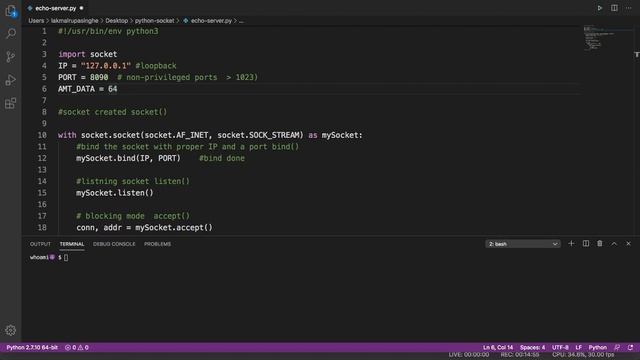Click echo-server.py in the breadcrumb

(x=211, y=20)
